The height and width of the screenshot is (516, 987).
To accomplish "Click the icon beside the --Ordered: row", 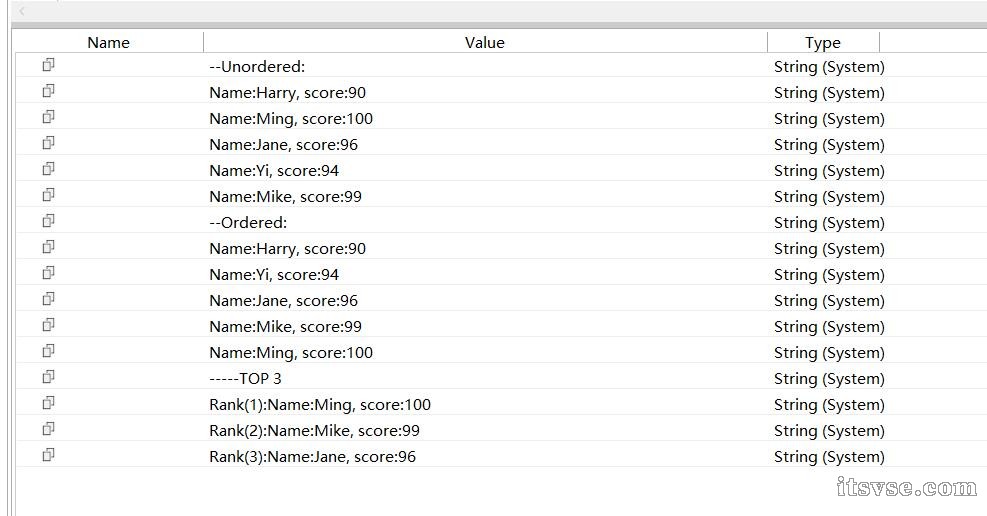I will click(x=48, y=221).
